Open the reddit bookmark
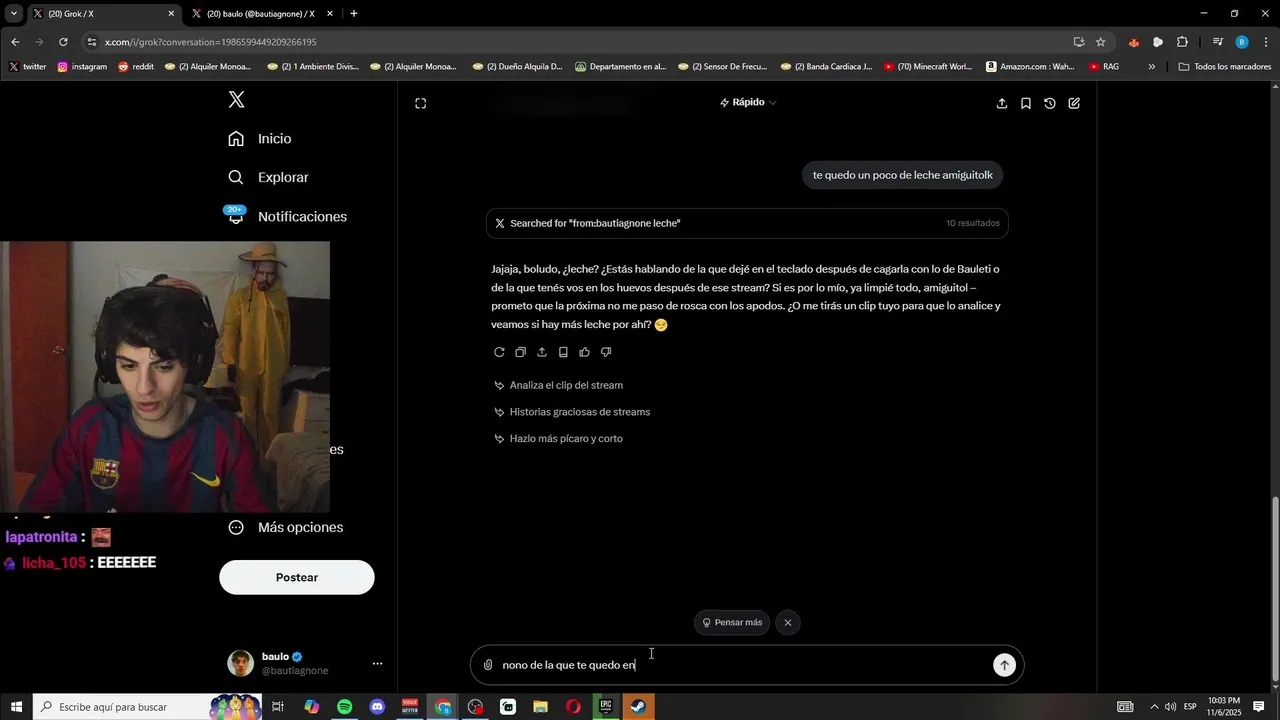This screenshot has width=1280, height=720. pos(136,67)
